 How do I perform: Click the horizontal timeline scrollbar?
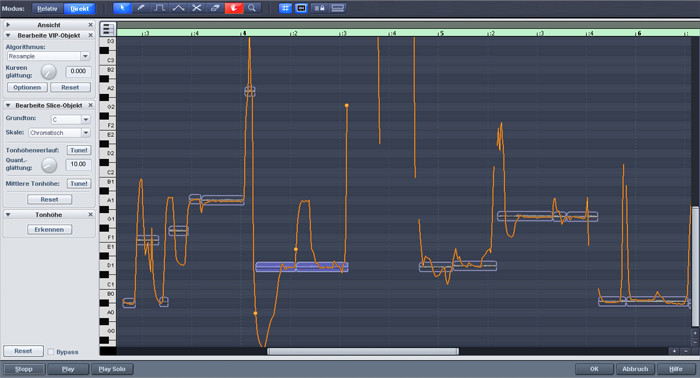click(363, 352)
